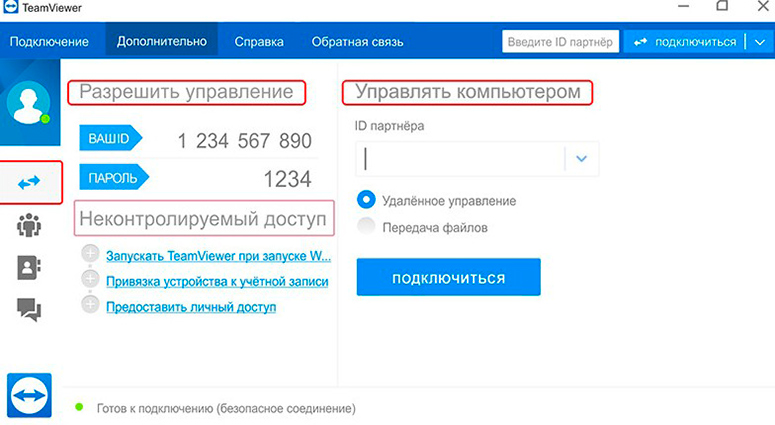
Task: Click the user profile avatar icon
Action: (29, 104)
